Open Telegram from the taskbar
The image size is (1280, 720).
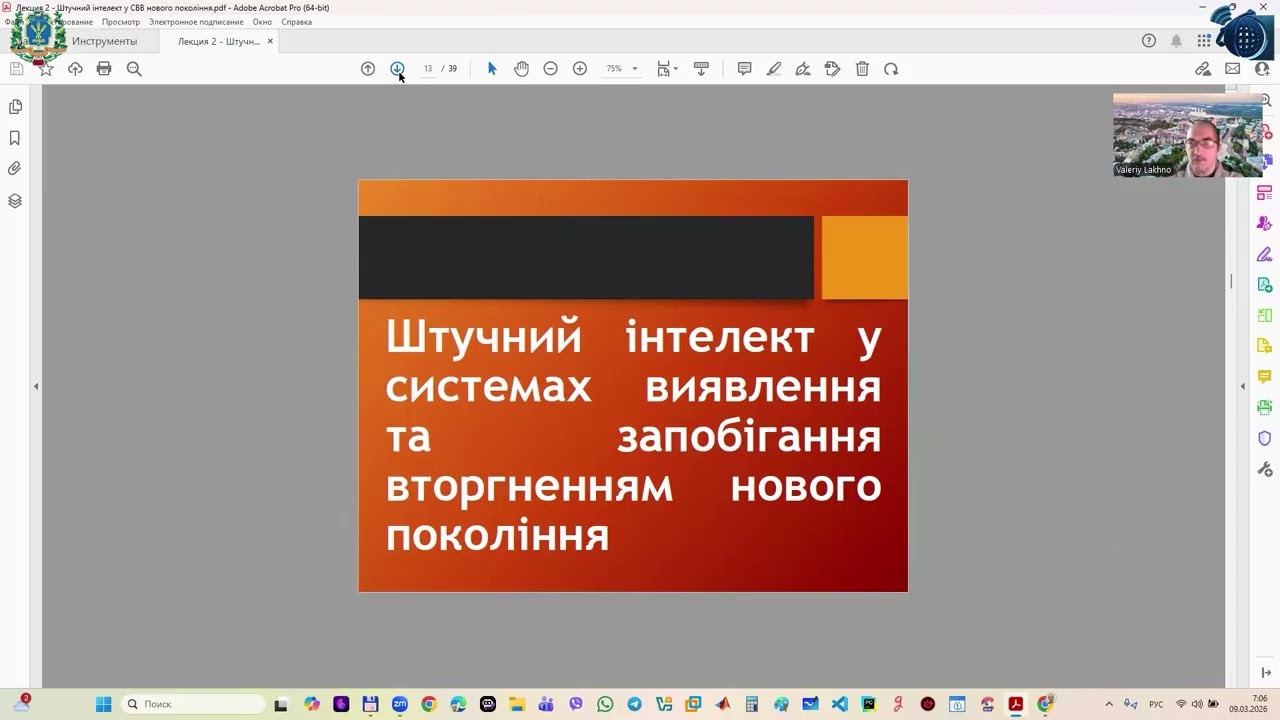click(634, 704)
